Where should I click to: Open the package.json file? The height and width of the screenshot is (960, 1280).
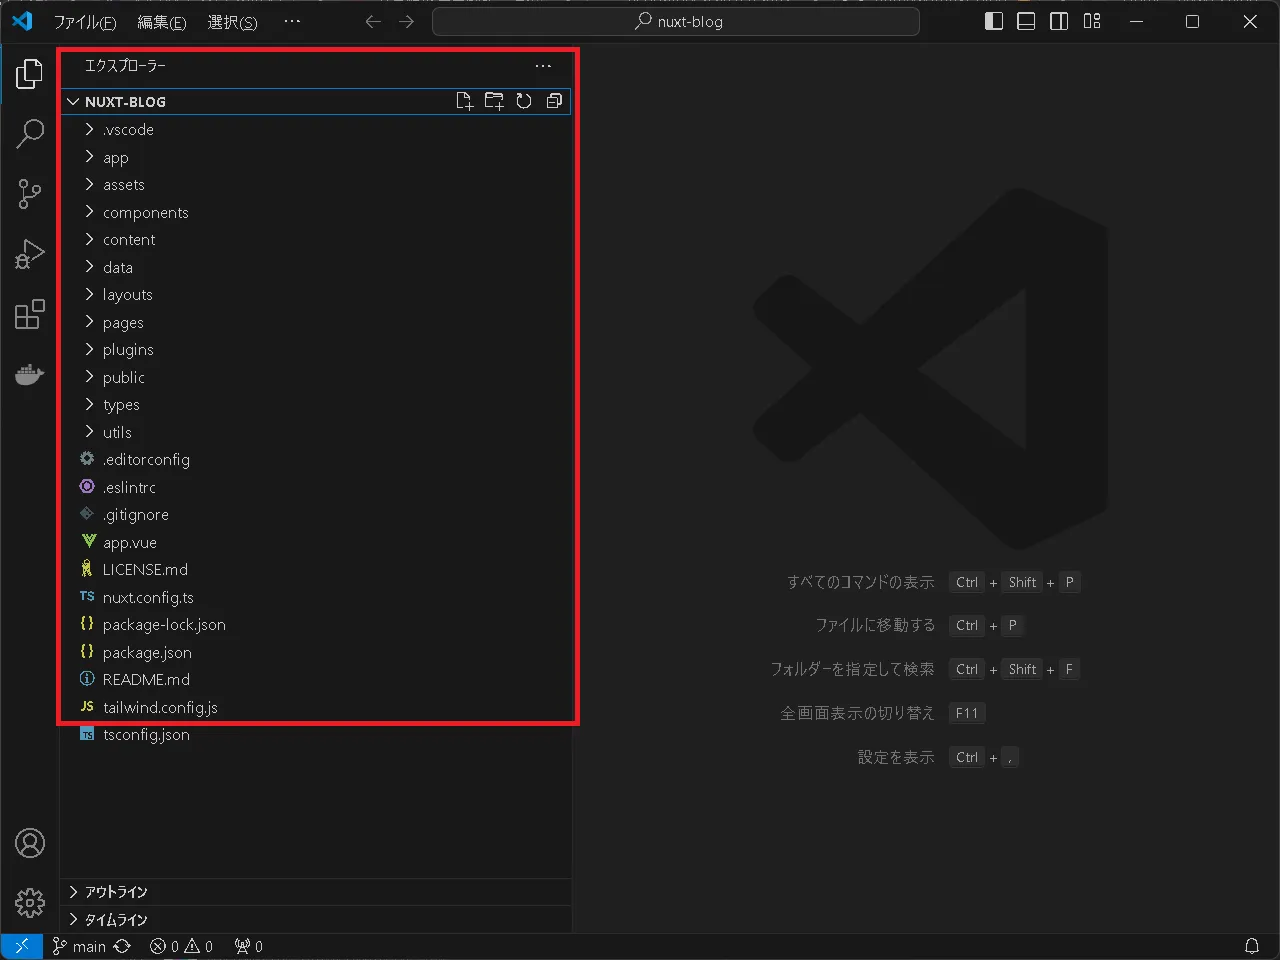pos(316,652)
